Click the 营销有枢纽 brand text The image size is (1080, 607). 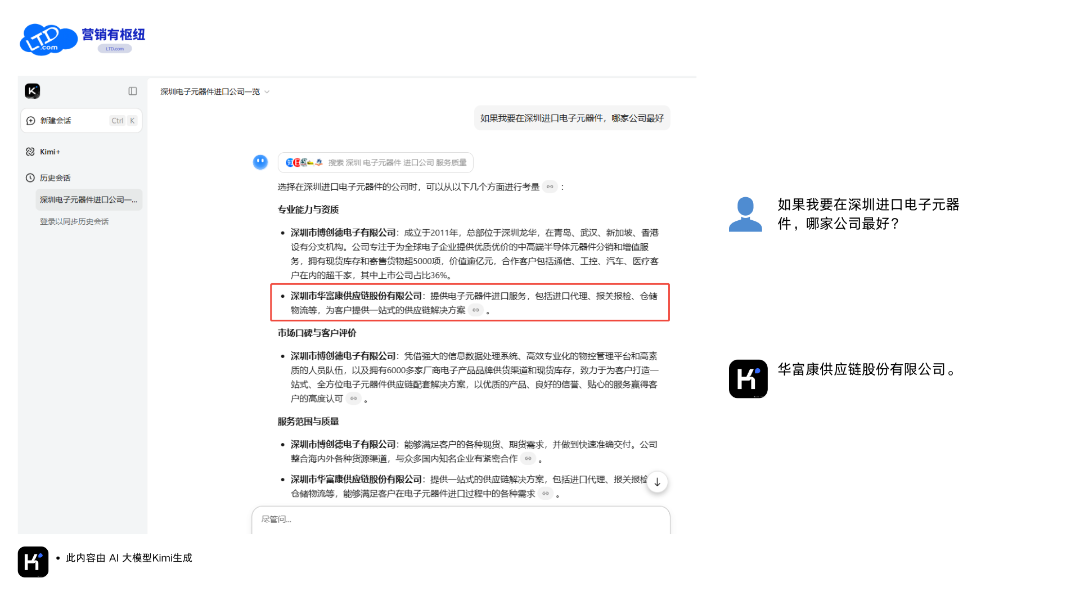click(x=114, y=34)
